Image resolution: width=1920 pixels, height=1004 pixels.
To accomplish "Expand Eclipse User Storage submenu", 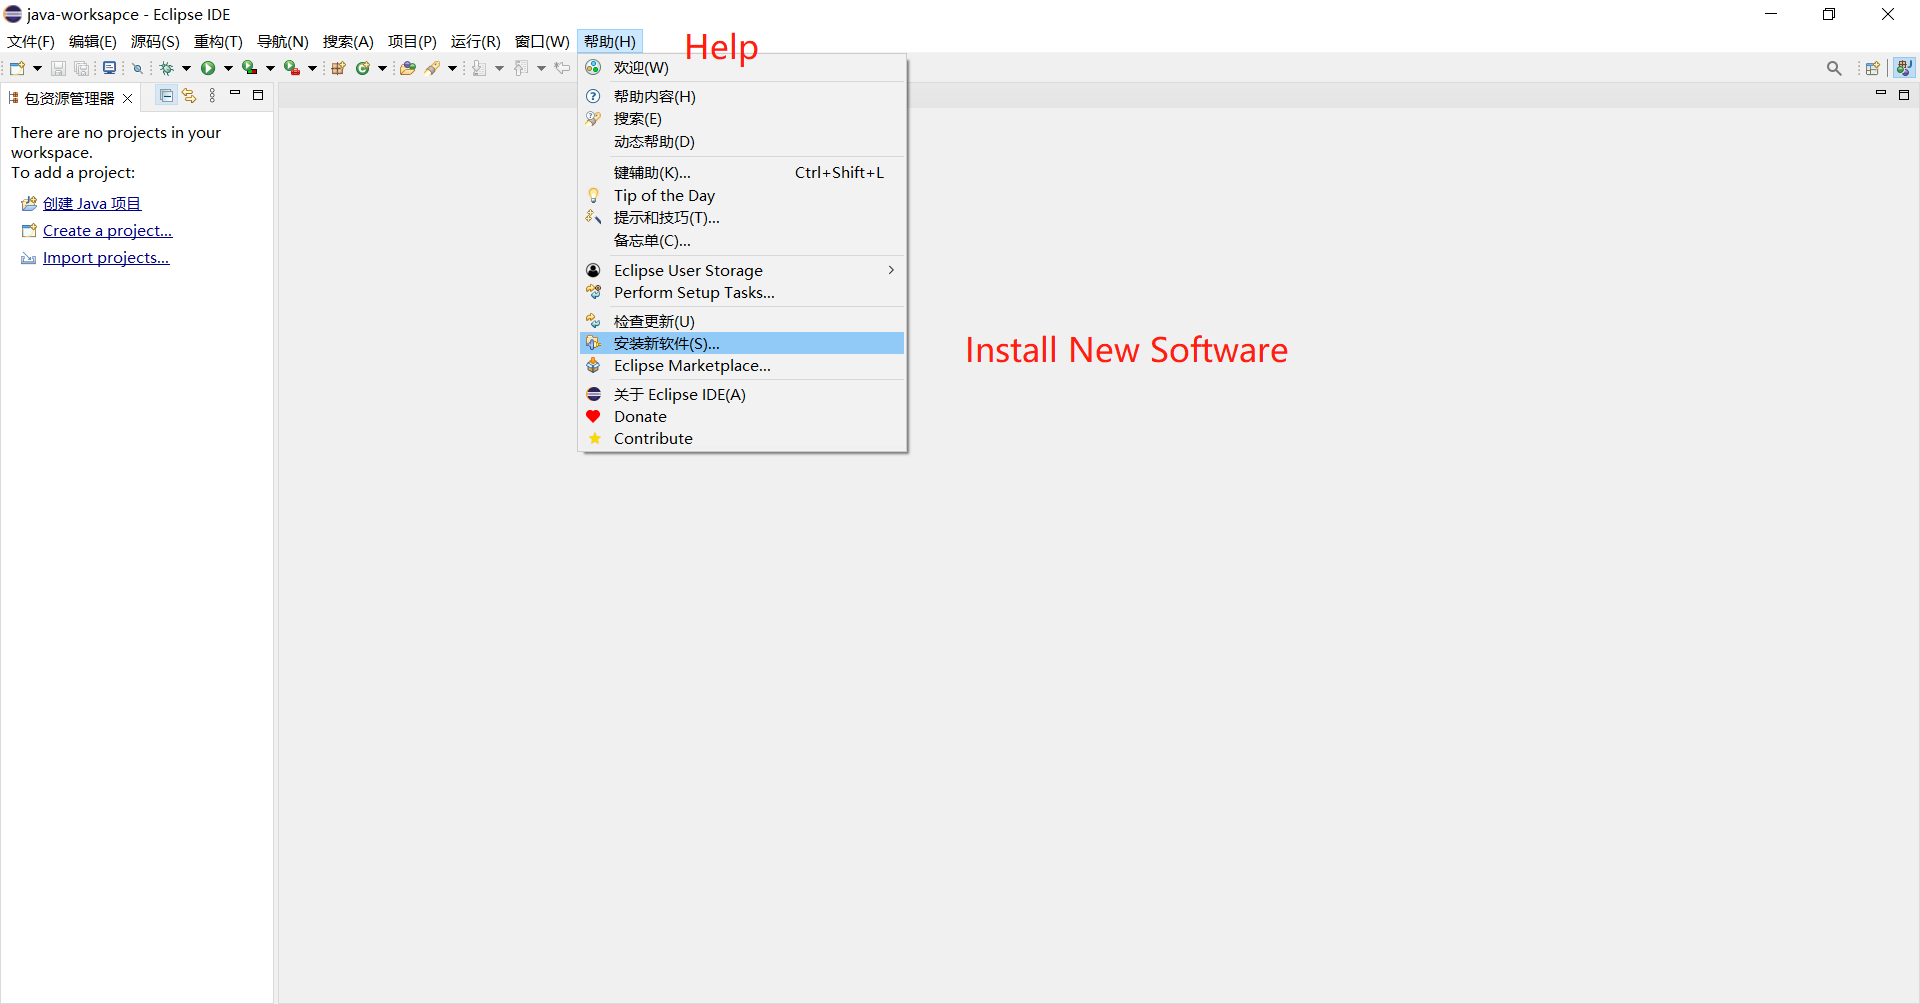I will coord(742,270).
